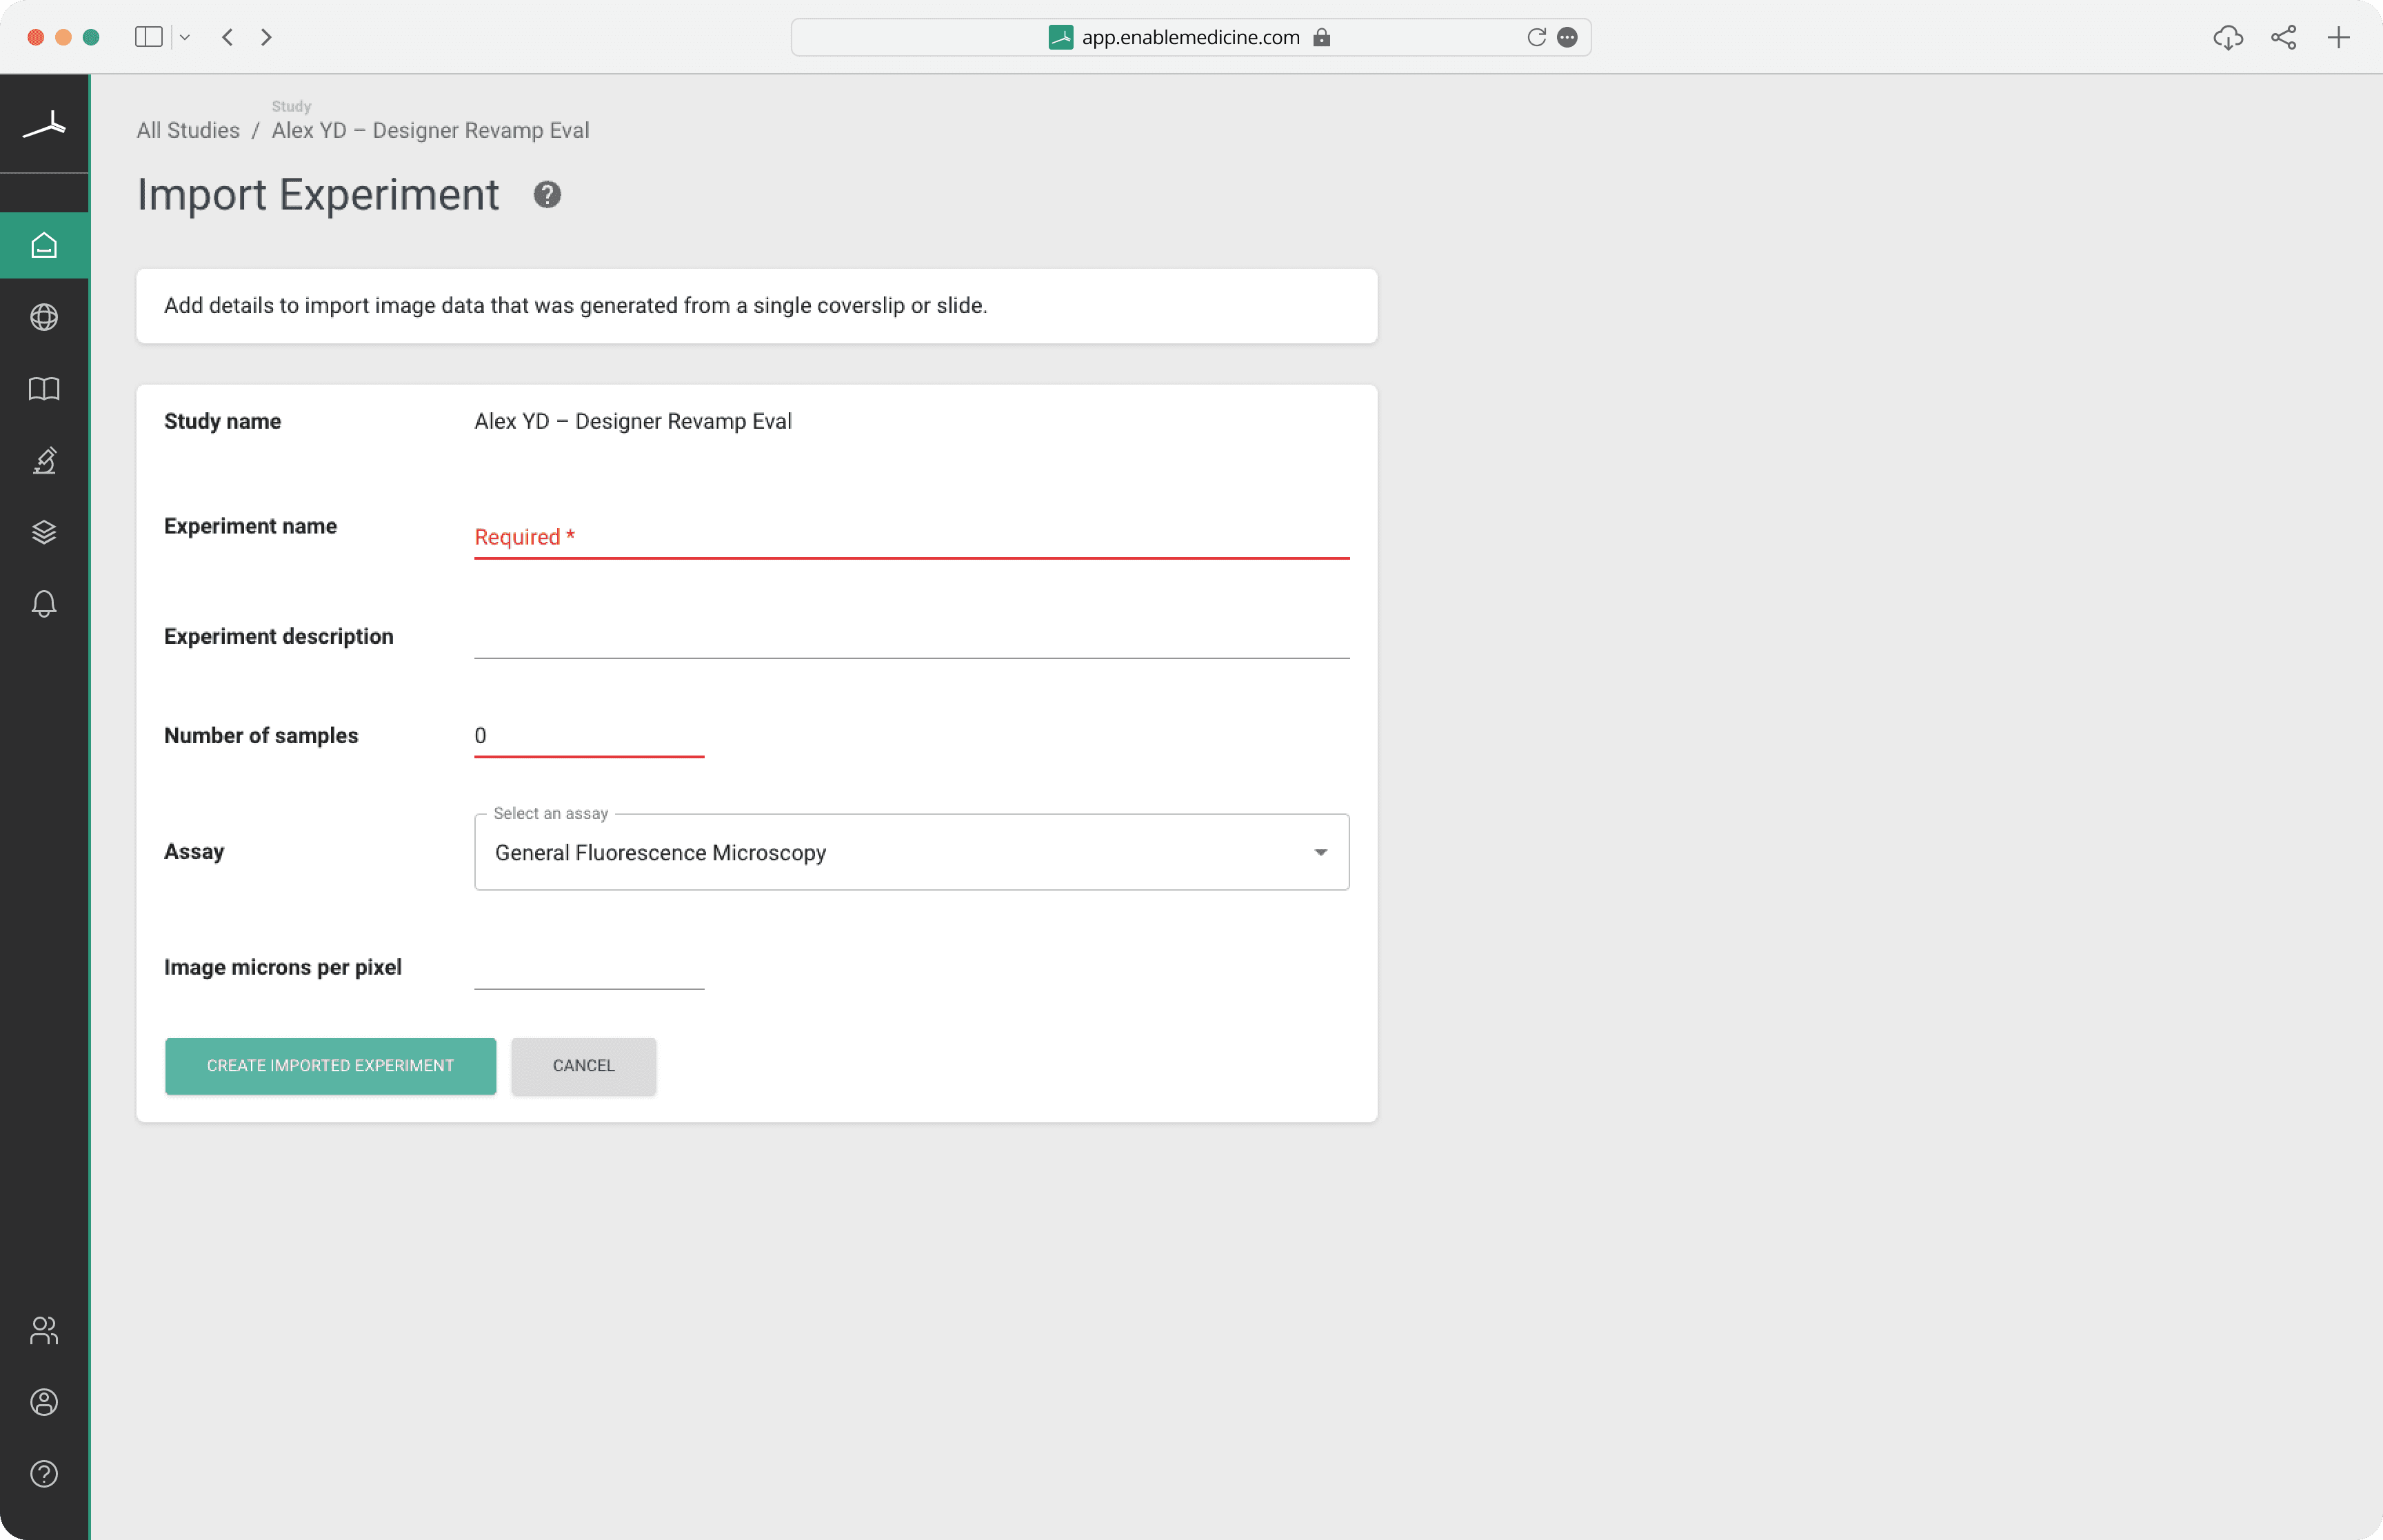Click Create Imported Experiment button
This screenshot has height=1540, width=2383.
330,1065
